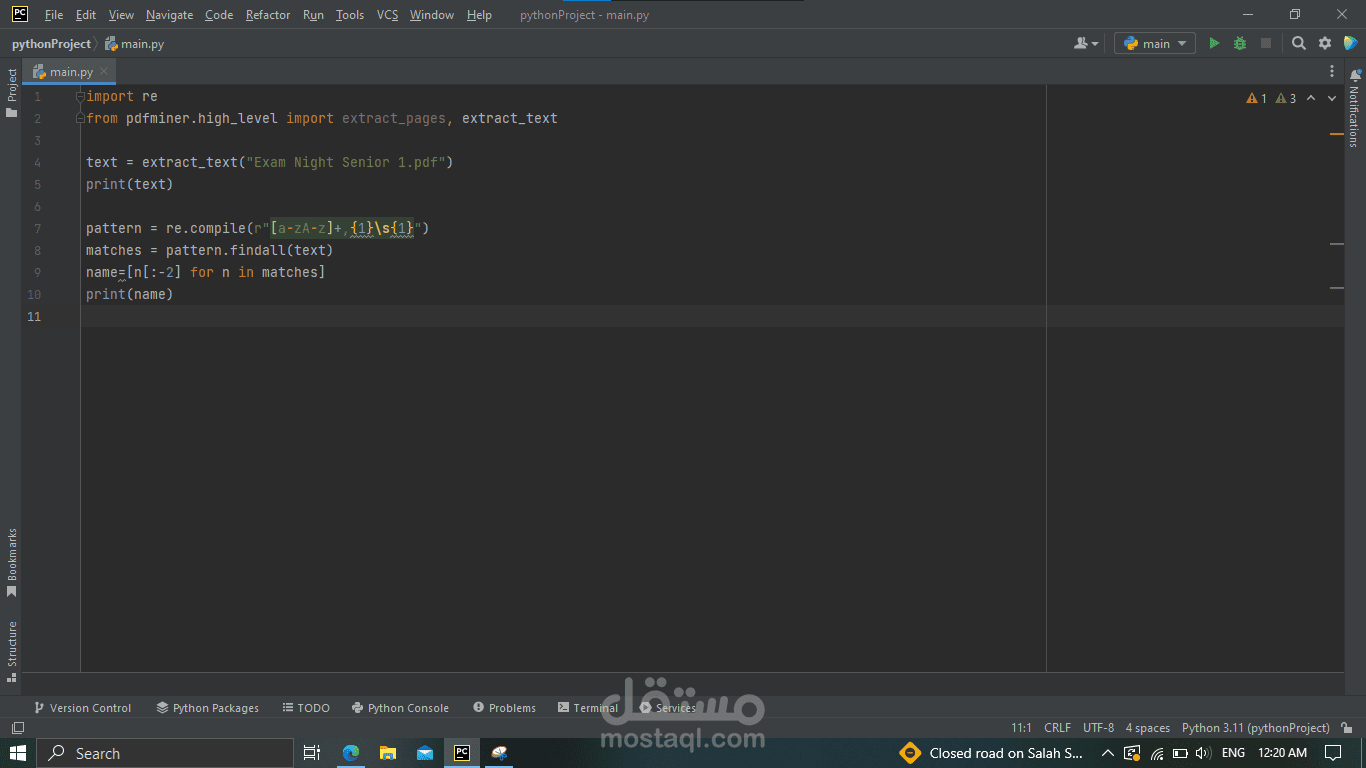1366x768 pixels.
Task: Start debugging using the bug icon
Action: (x=1239, y=43)
